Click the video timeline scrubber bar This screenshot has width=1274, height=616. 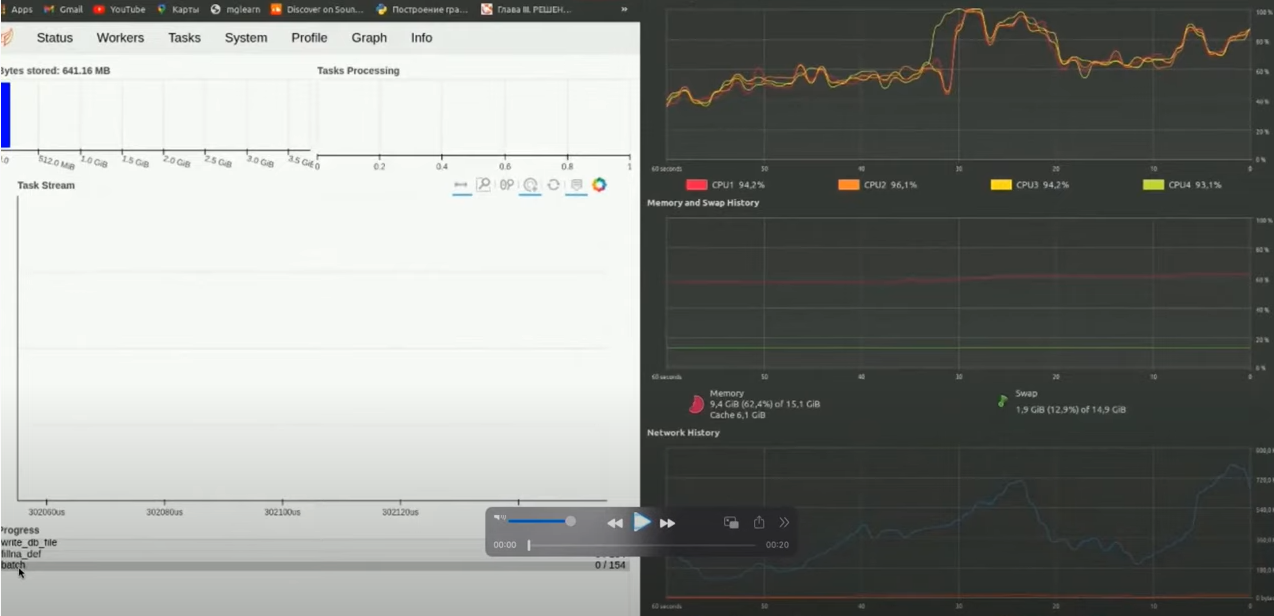642,545
